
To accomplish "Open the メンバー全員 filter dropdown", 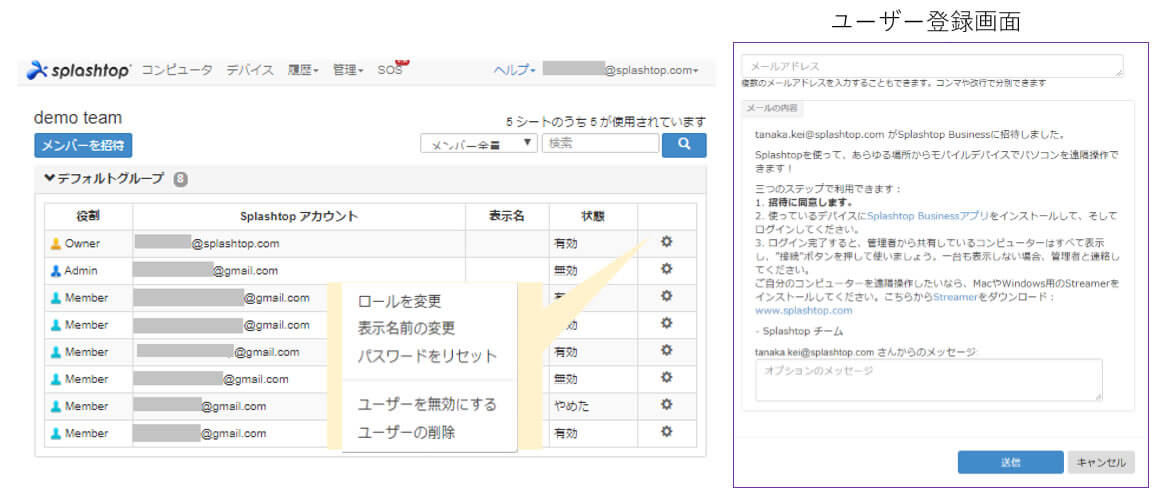I will [x=479, y=145].
